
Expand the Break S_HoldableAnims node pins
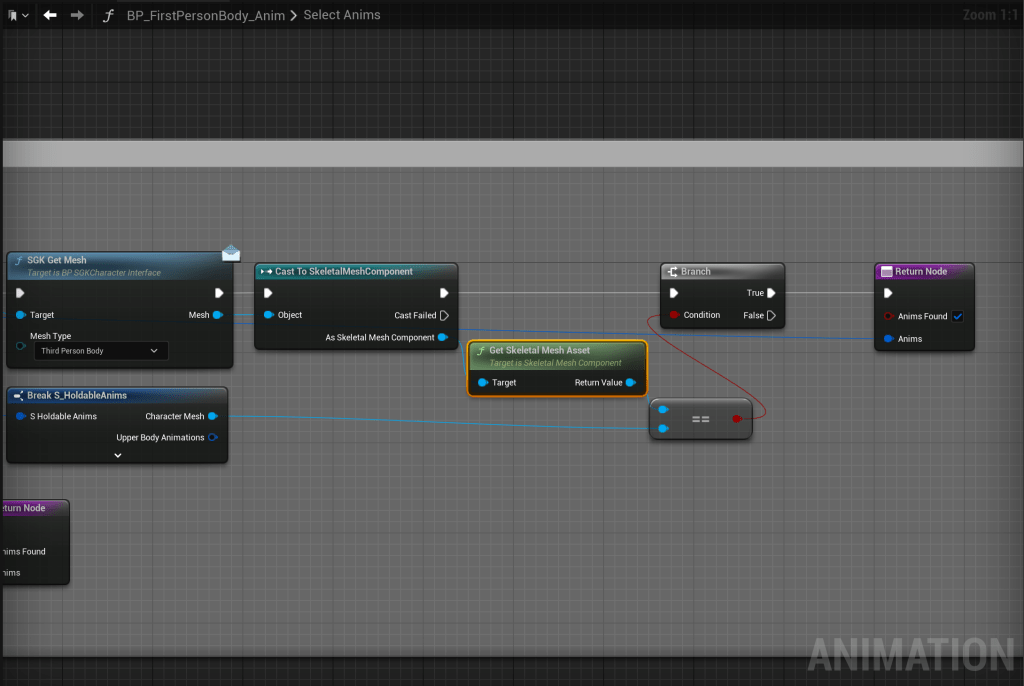pos(117,455)
